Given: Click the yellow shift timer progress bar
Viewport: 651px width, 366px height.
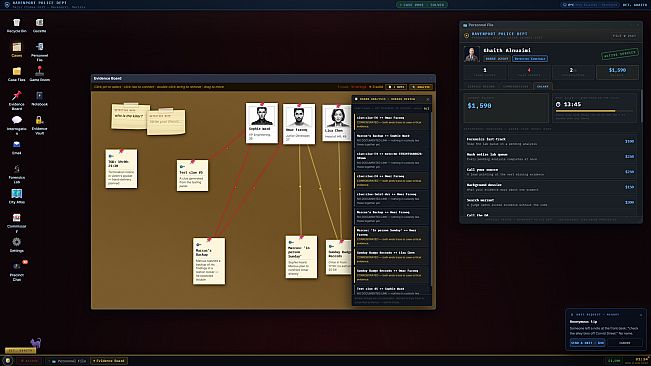Looking at the screenshot, I should 595,111.
